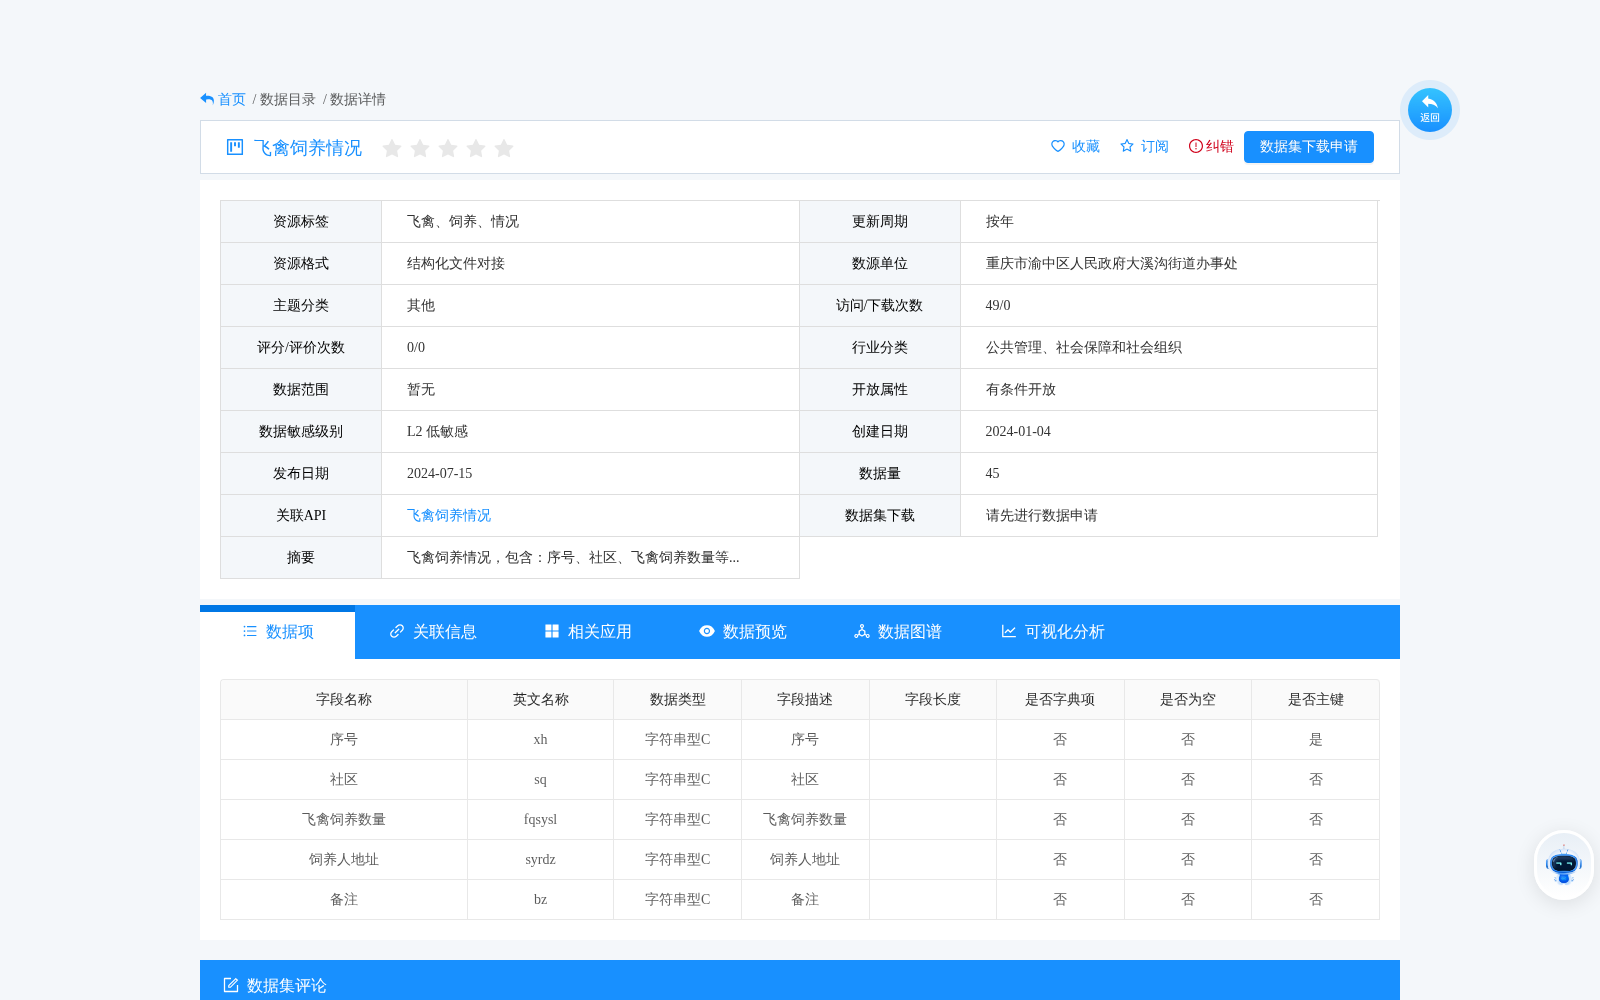Rate the dataset three stars
Viewport: 1600px width, 1000px height.
click(448, 148)
